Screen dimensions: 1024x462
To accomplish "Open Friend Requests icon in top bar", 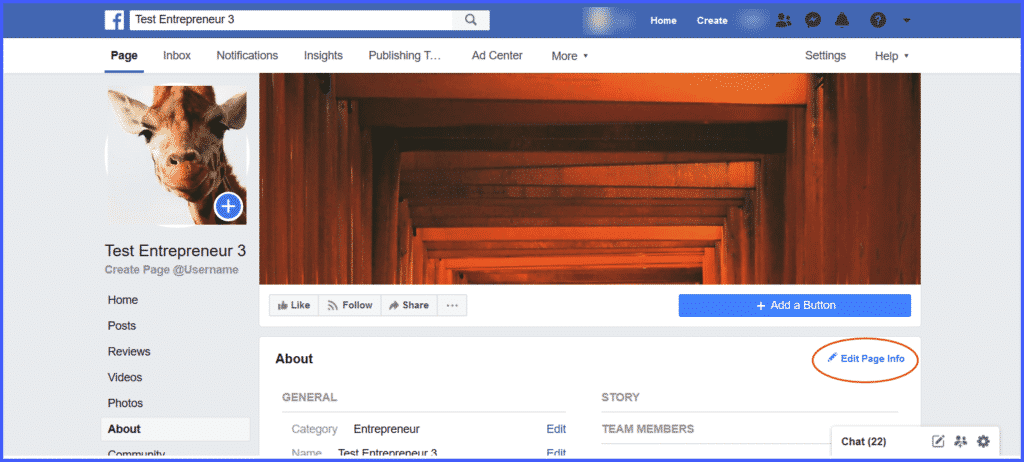I will click(783, 20).
